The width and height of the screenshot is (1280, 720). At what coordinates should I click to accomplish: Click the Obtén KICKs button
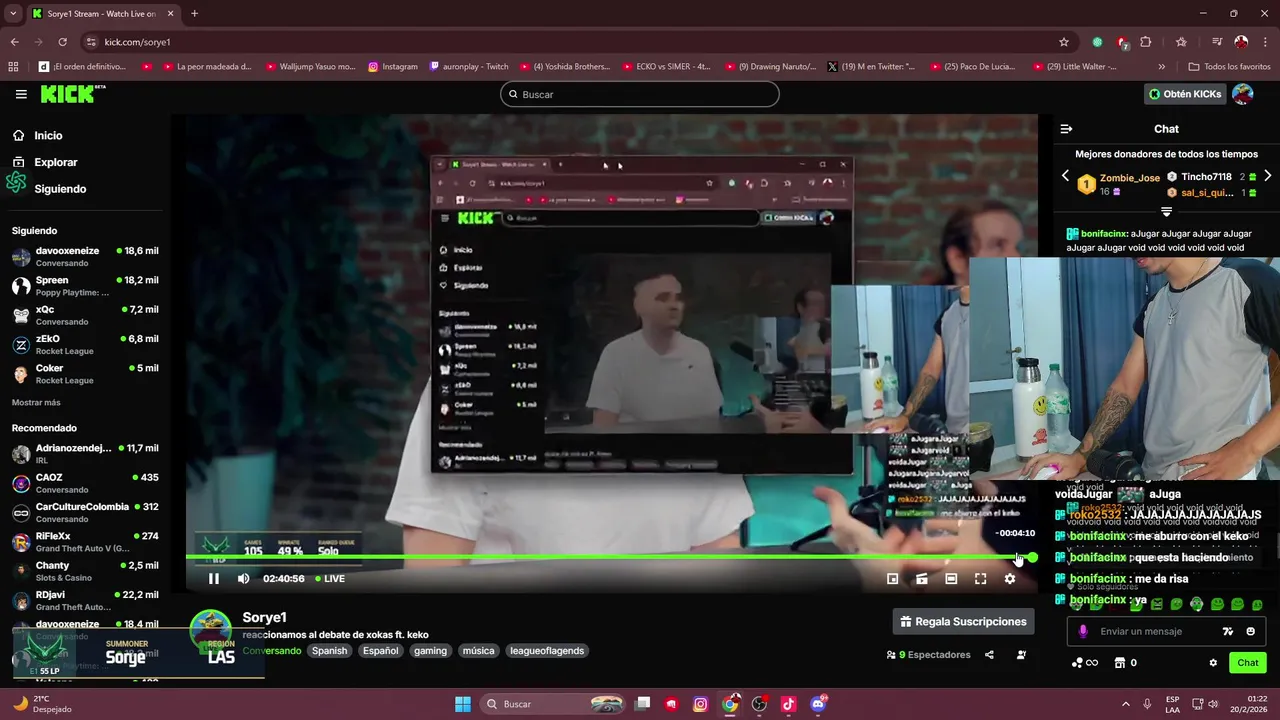[1185, 94]
